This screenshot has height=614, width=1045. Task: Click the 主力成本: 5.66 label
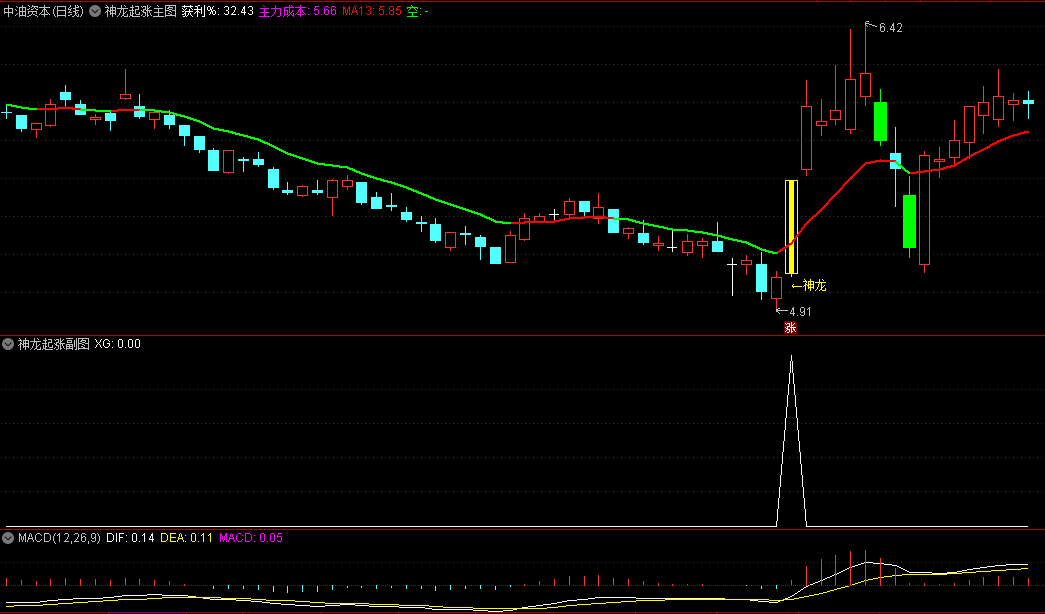[x=297, y=11]
